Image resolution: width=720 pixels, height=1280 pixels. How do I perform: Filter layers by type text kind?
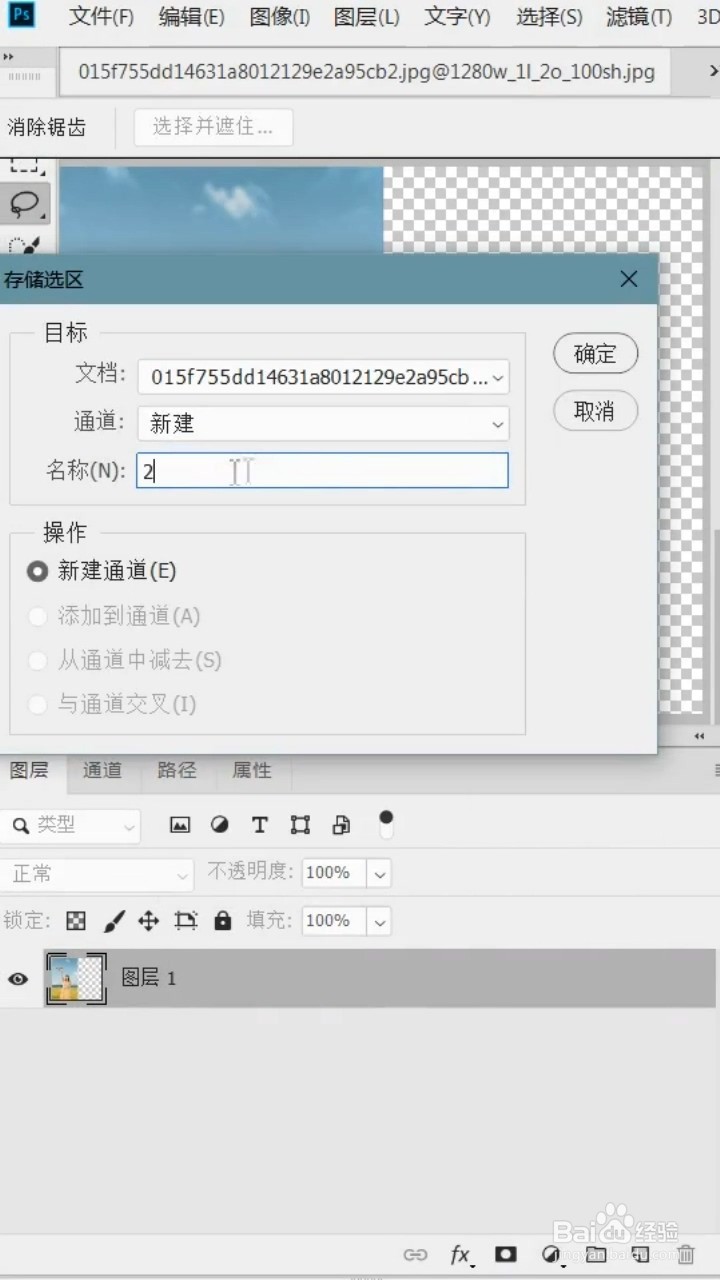(x=260, y=825)
